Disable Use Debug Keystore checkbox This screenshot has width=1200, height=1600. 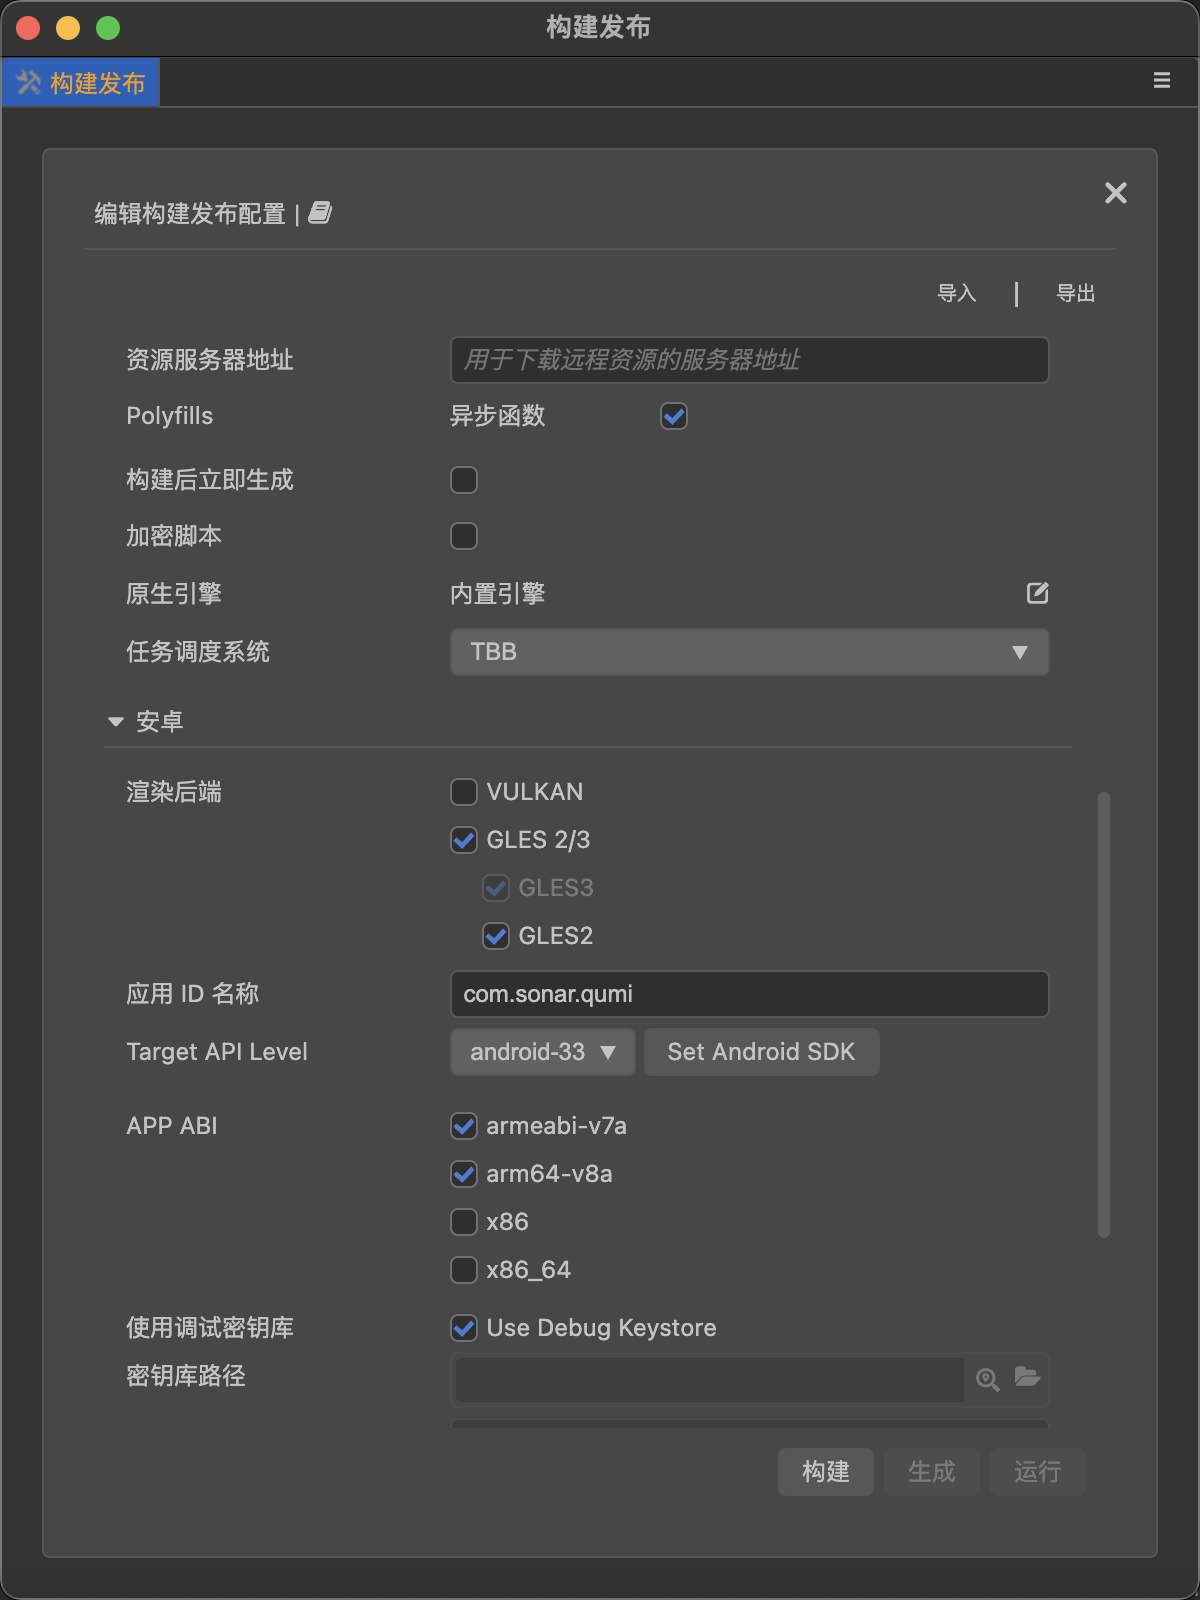[464, 1328]
